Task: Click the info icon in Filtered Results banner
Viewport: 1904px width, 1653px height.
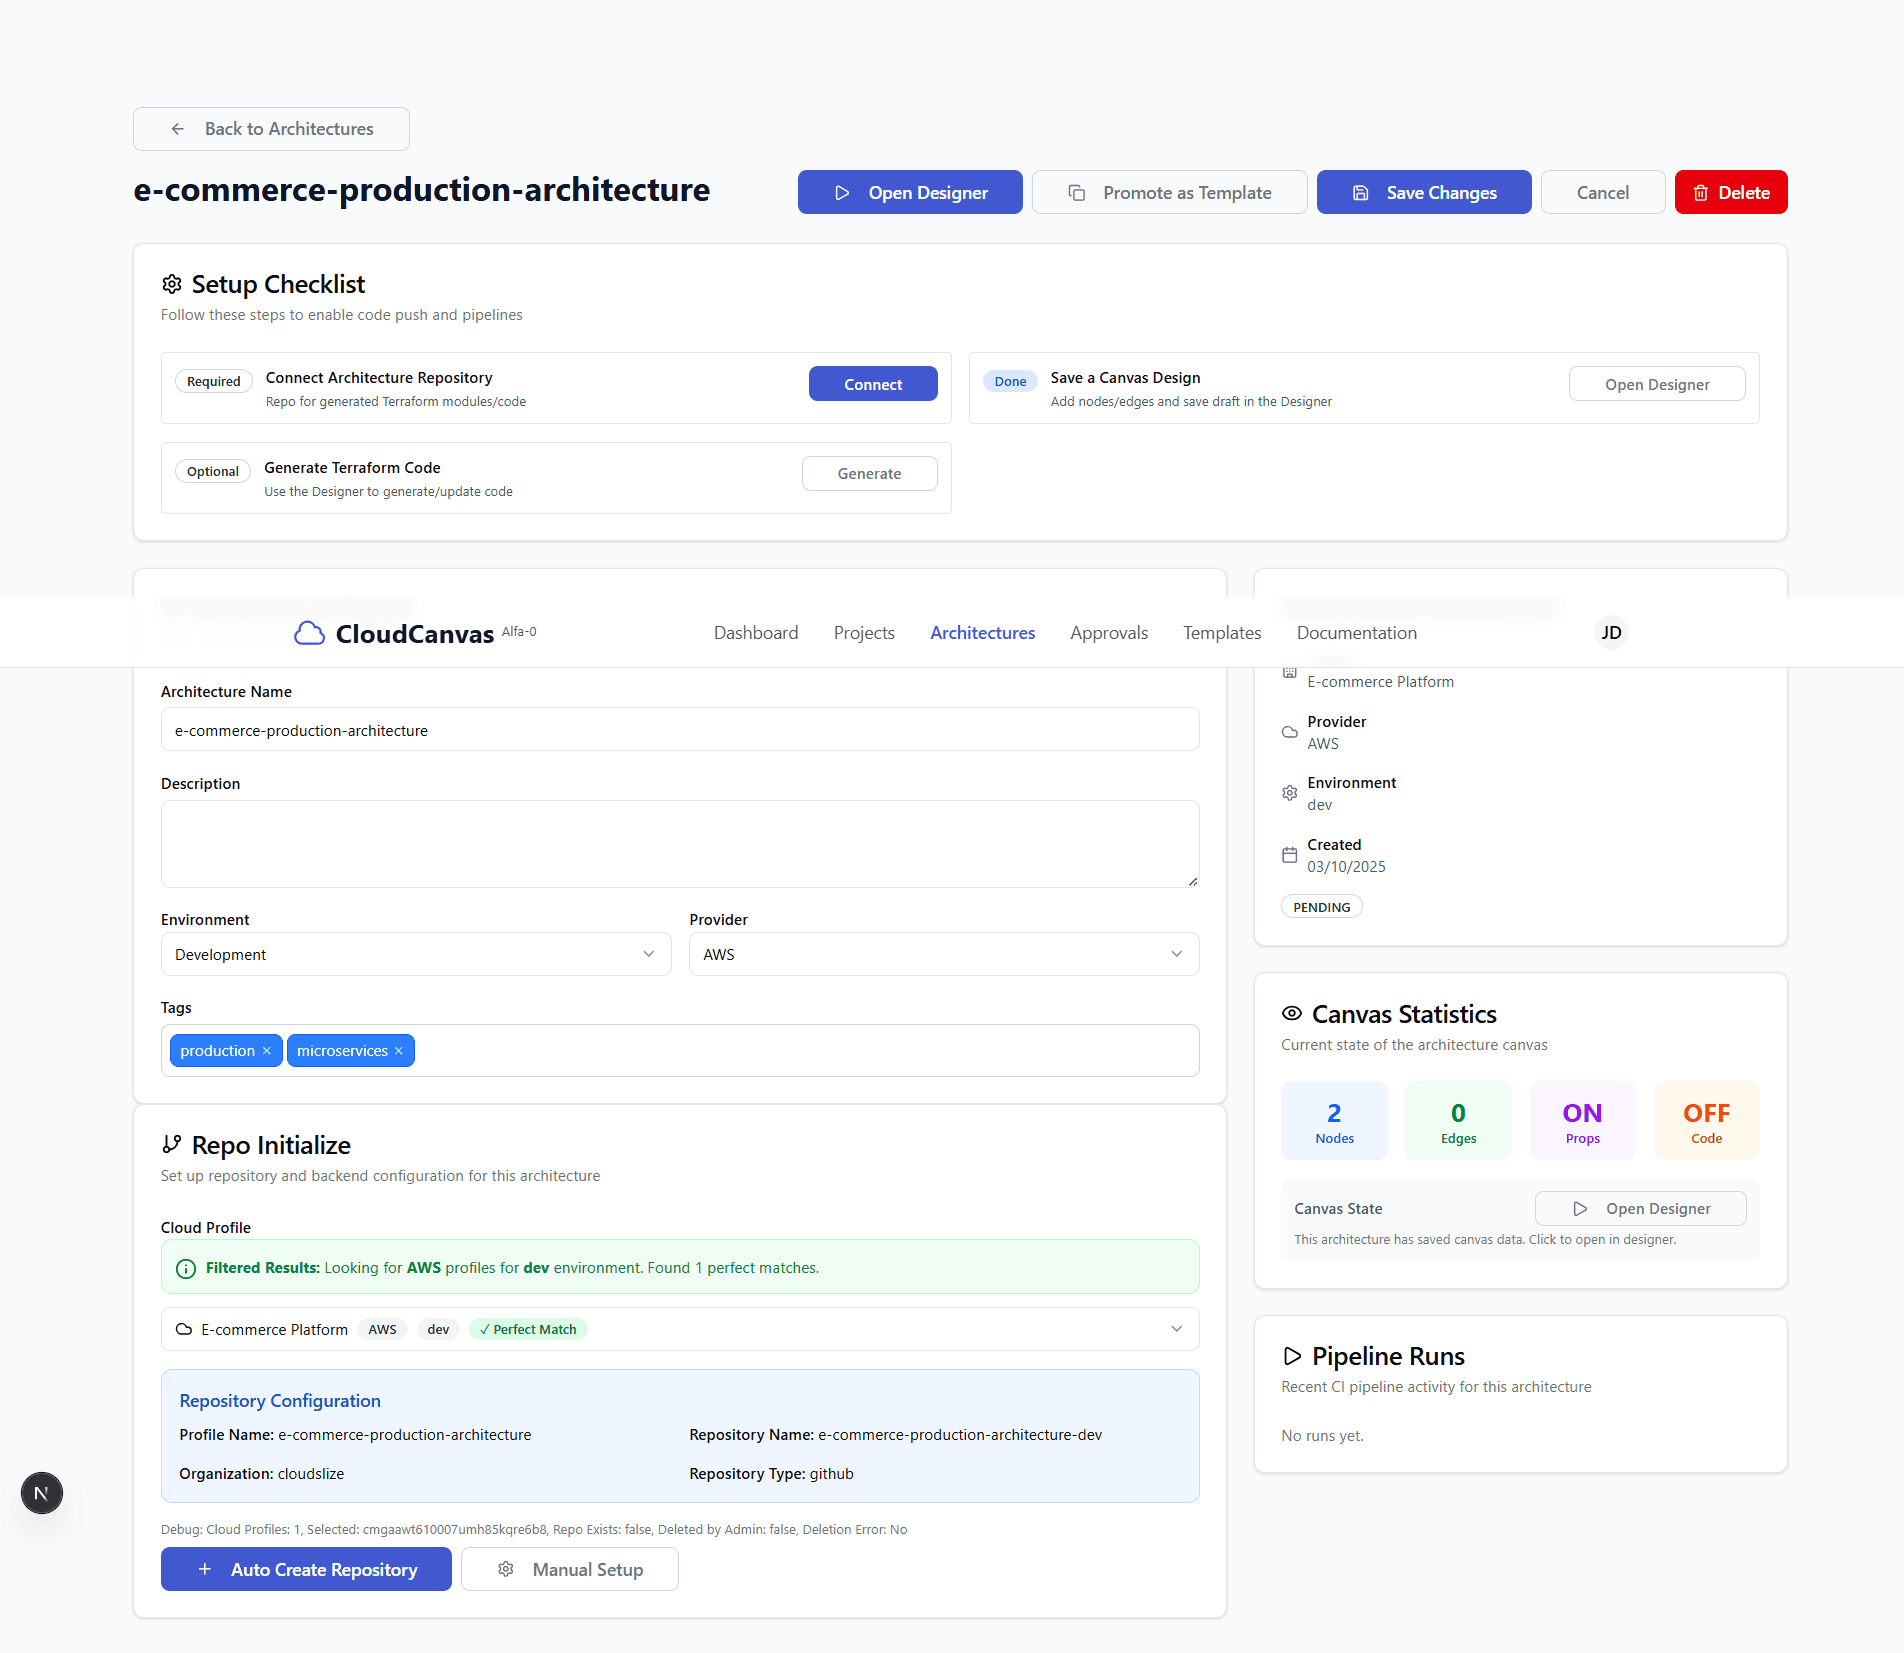Action: (186, 1267)
